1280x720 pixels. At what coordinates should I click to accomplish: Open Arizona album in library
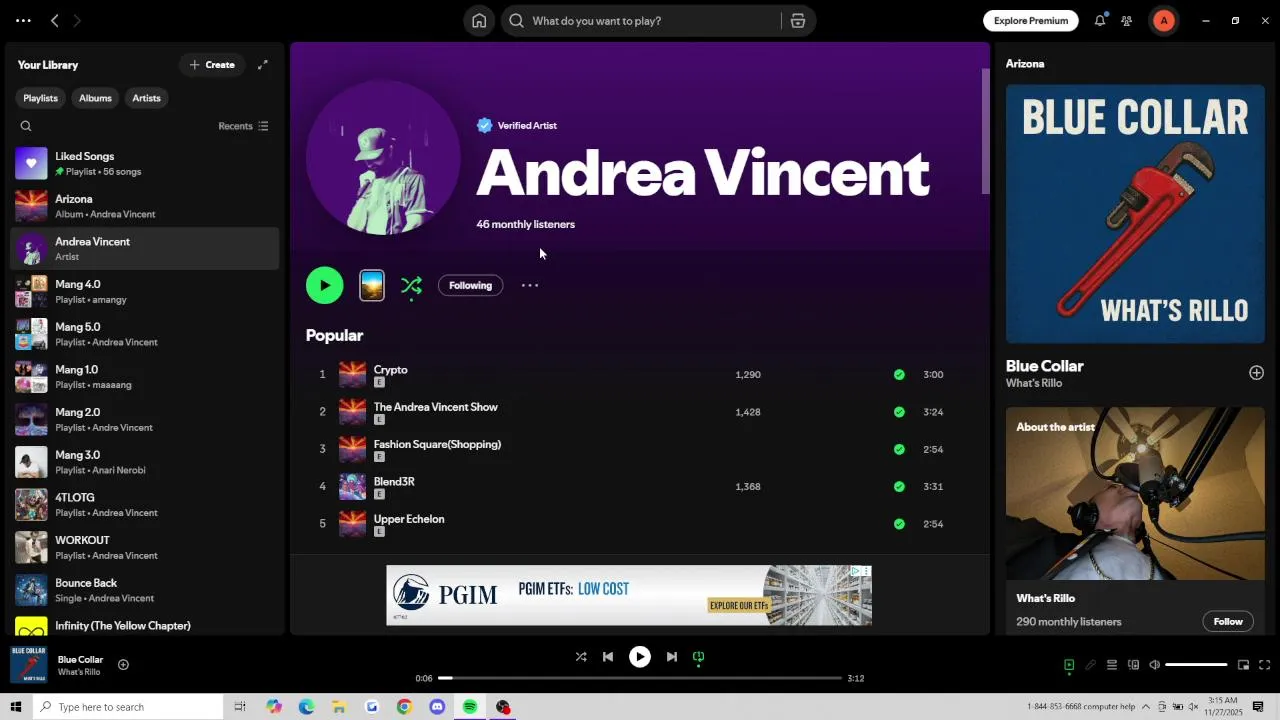point(145,206)
